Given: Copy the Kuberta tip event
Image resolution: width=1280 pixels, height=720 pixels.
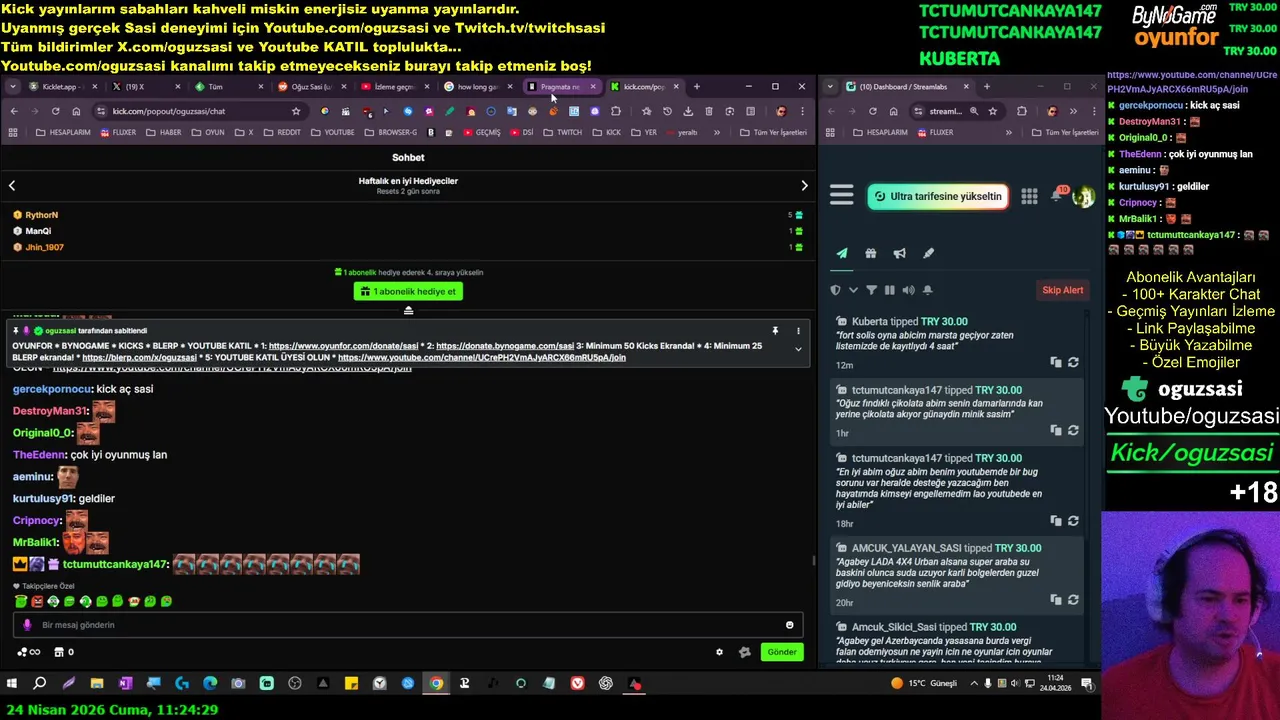Looking at the screenshot, I should 1055,362.
